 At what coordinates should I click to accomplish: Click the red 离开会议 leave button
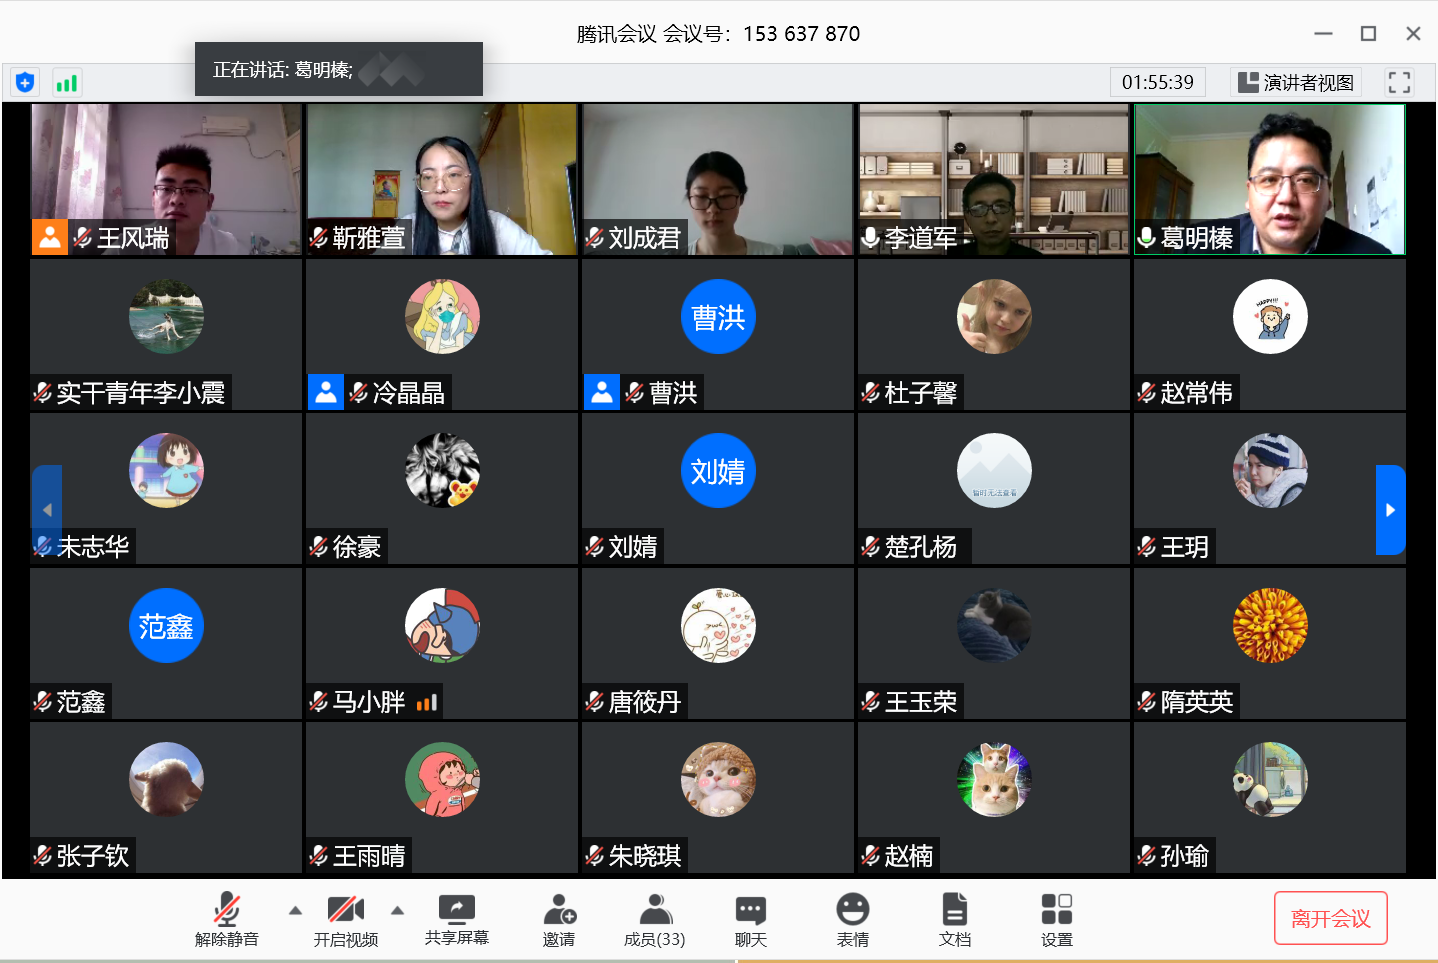(x=1330, y=918)
